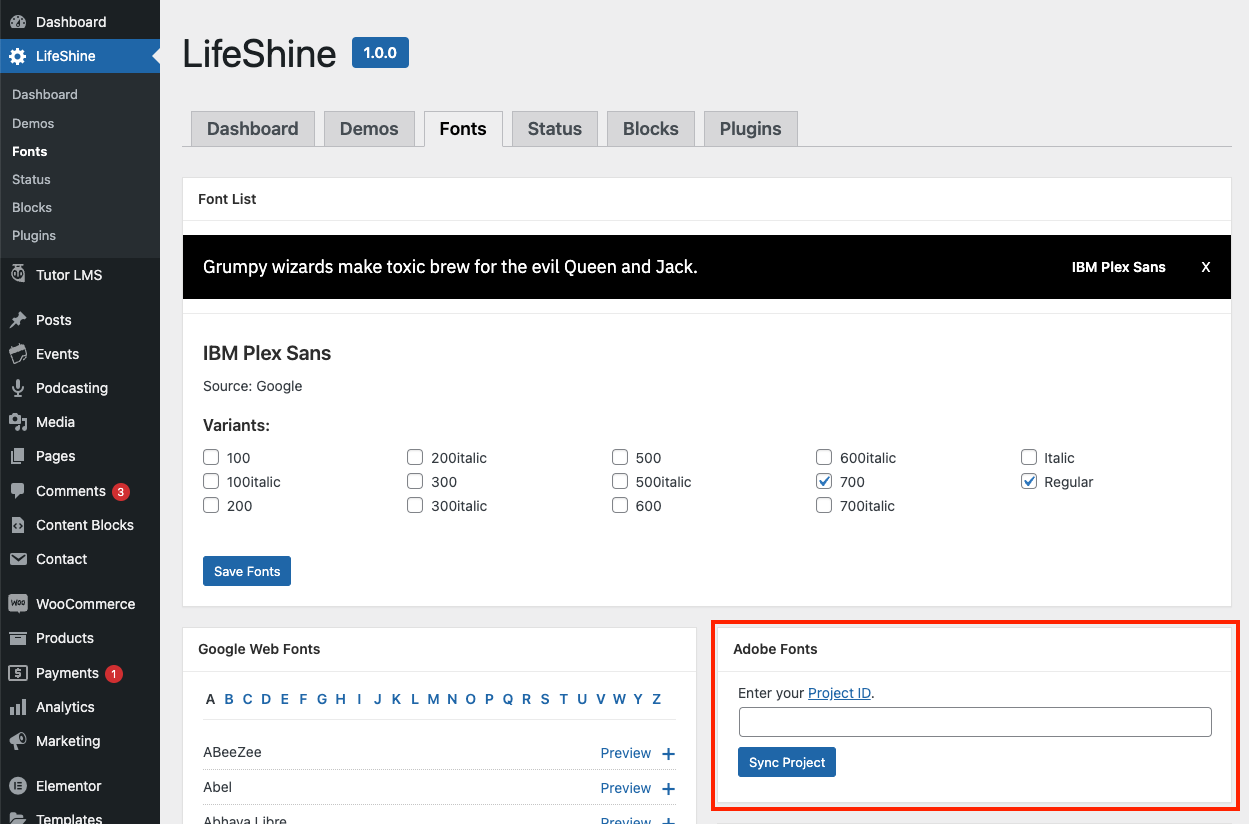Open the Project ID link
Viewport: 1249px width, 824px height.
click(839, 693)
